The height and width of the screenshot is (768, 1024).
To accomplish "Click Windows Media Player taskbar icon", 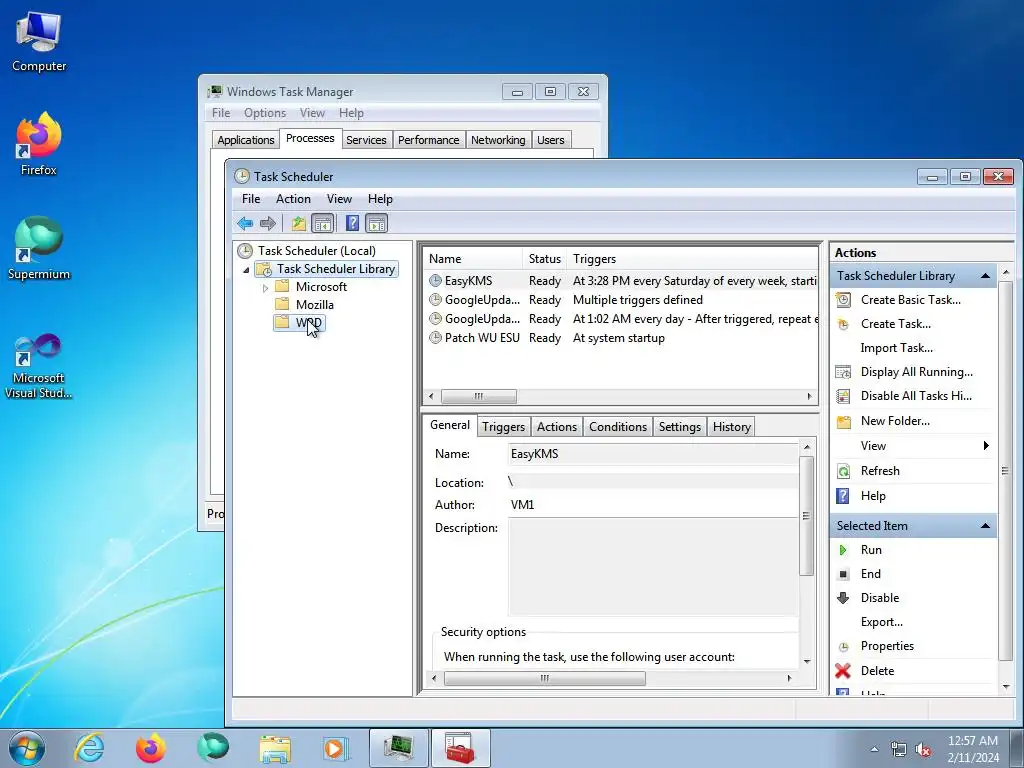I will click(336, 748).
